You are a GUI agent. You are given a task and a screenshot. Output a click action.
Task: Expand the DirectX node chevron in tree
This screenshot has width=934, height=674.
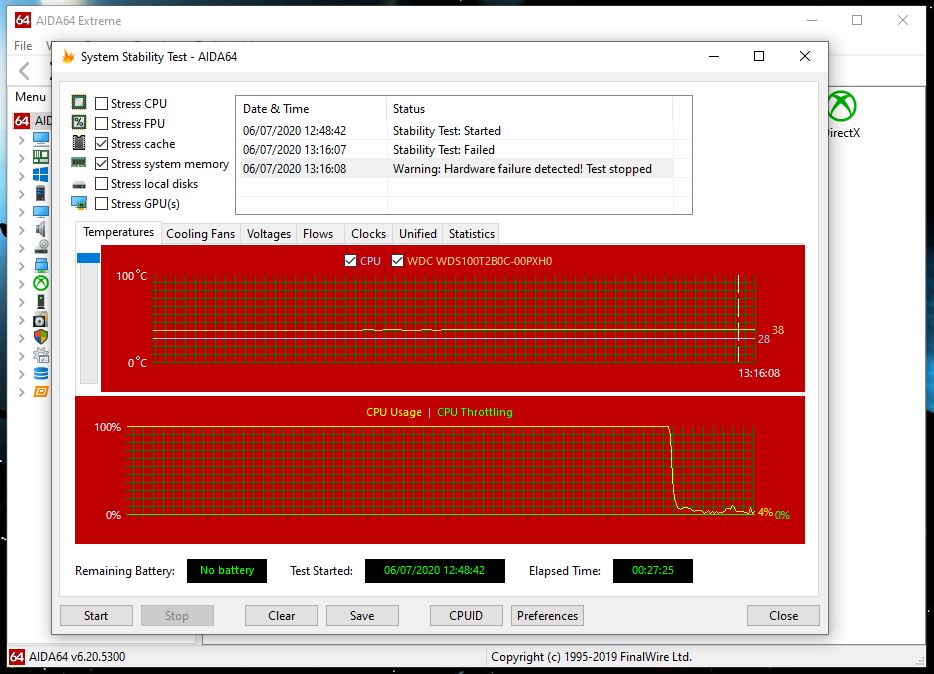[x=21, y=284]
